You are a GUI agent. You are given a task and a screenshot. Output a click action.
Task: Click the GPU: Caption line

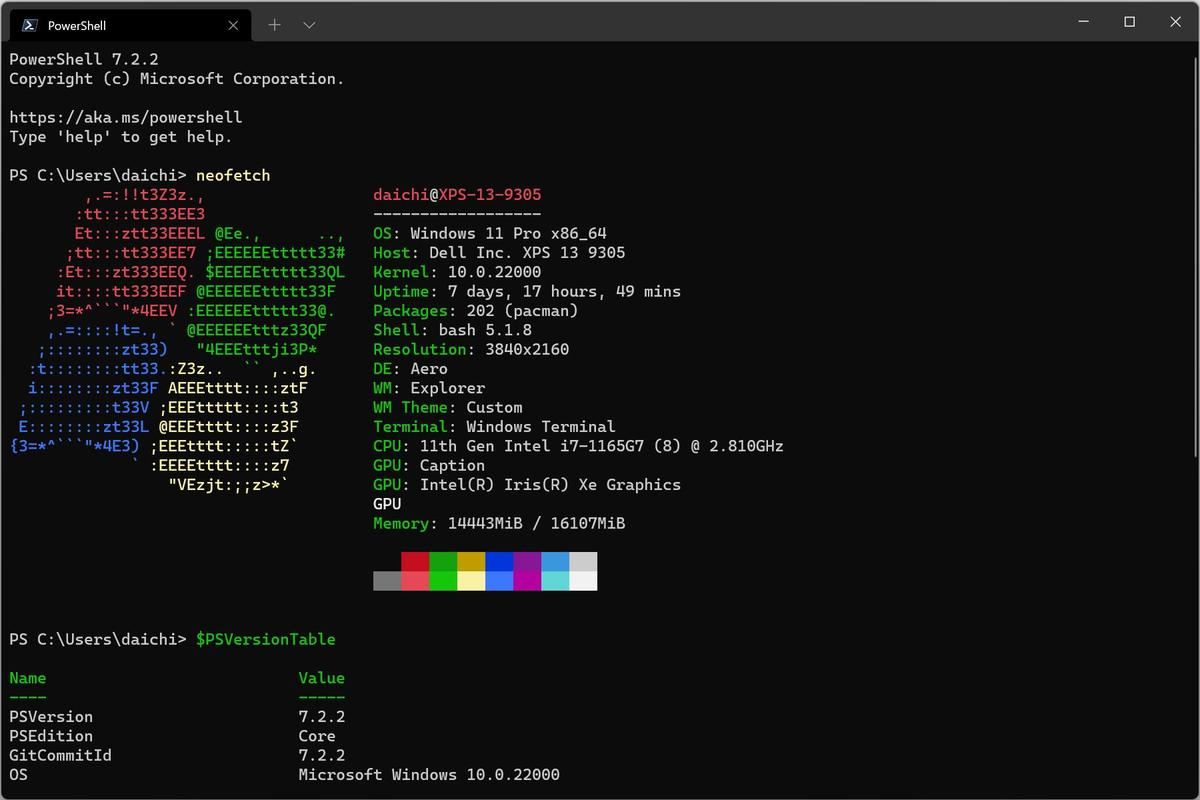point(429,465)
